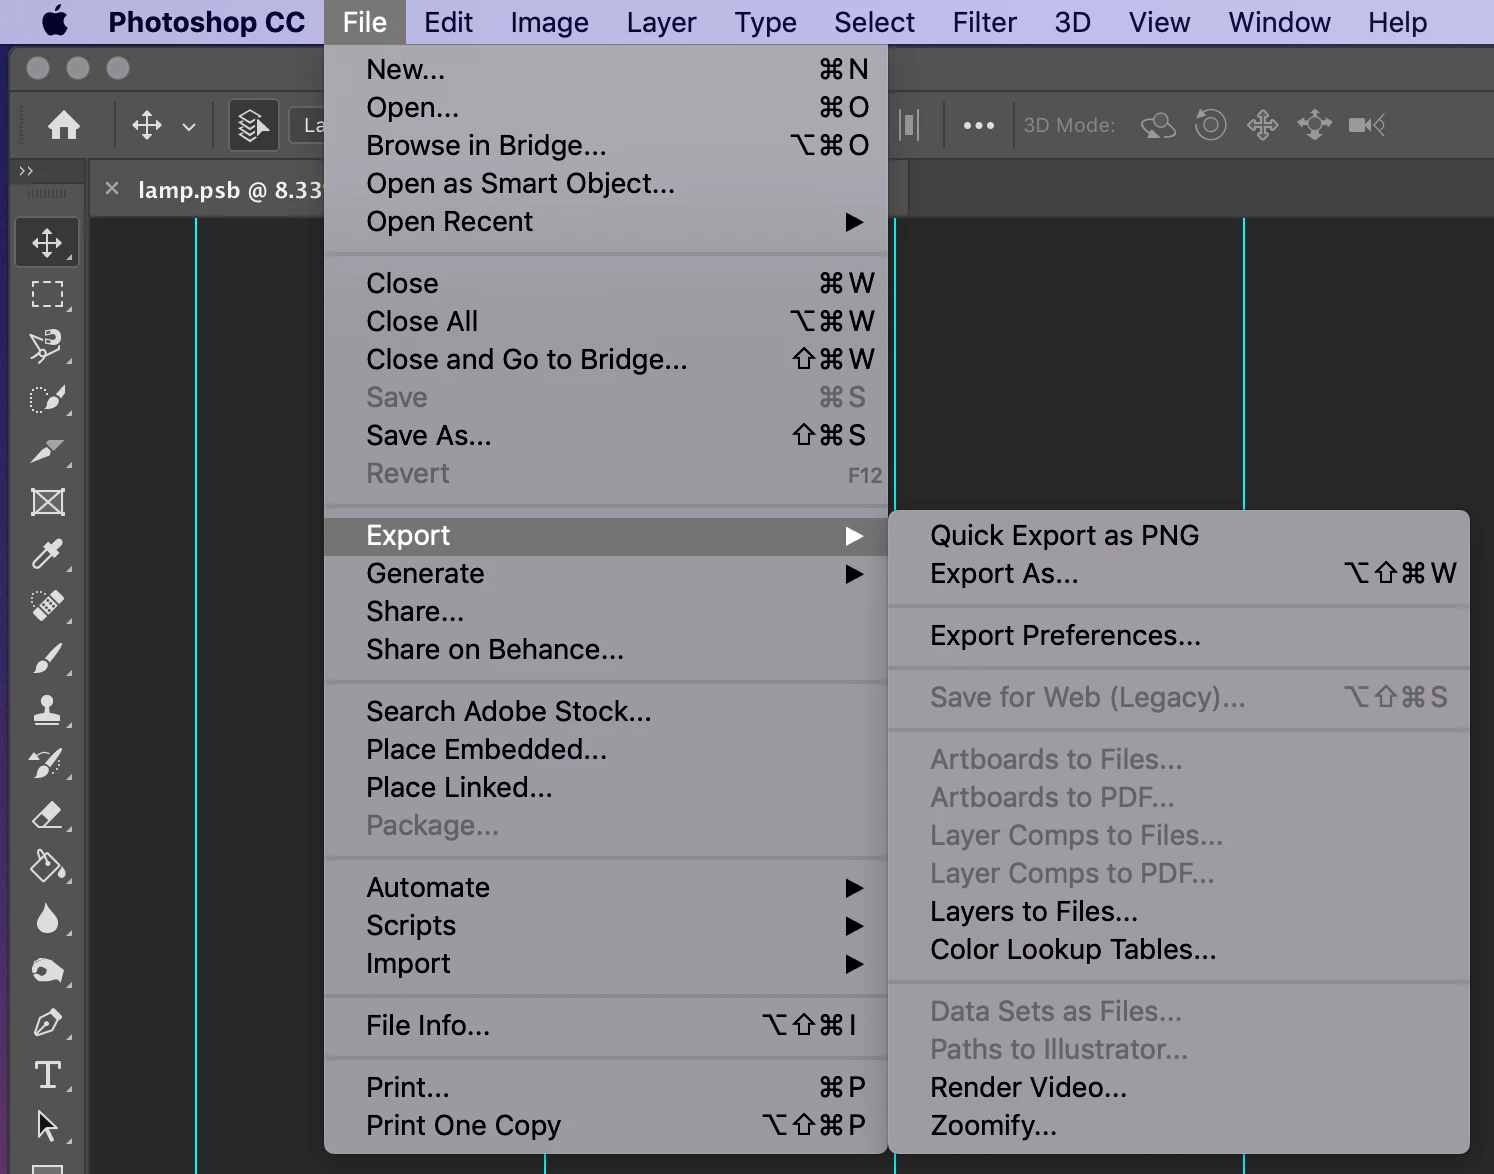
Task: Open the Apple menu
Action: click(55, 22)
